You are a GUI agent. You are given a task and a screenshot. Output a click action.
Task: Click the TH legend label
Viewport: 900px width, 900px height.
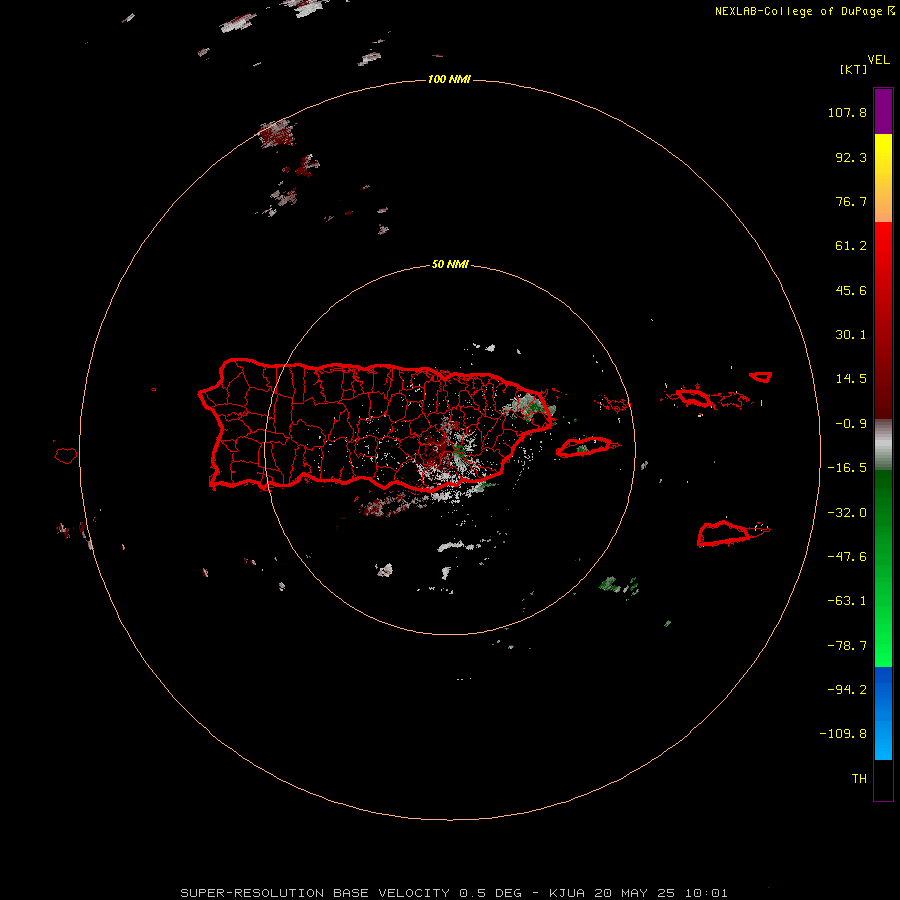pos(859,779)
